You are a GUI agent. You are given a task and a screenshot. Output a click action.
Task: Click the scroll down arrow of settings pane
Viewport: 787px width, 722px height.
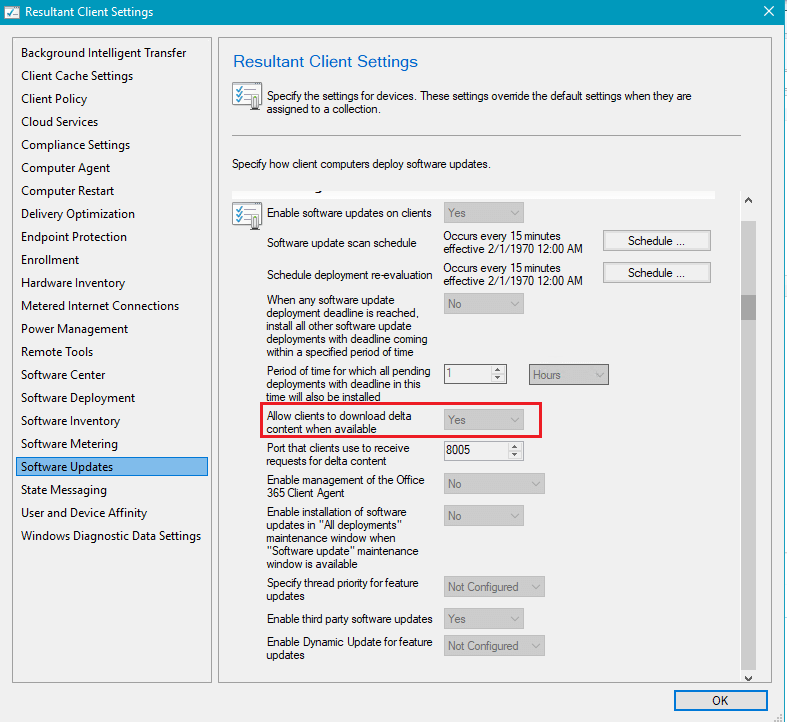coord(748,678)
